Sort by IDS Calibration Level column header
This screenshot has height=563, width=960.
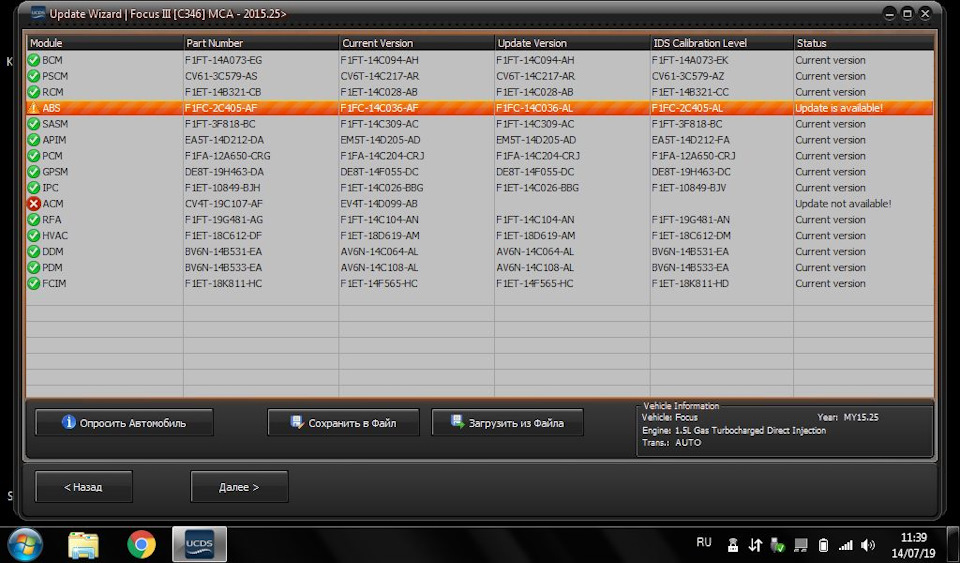click(x=721, y=43)
